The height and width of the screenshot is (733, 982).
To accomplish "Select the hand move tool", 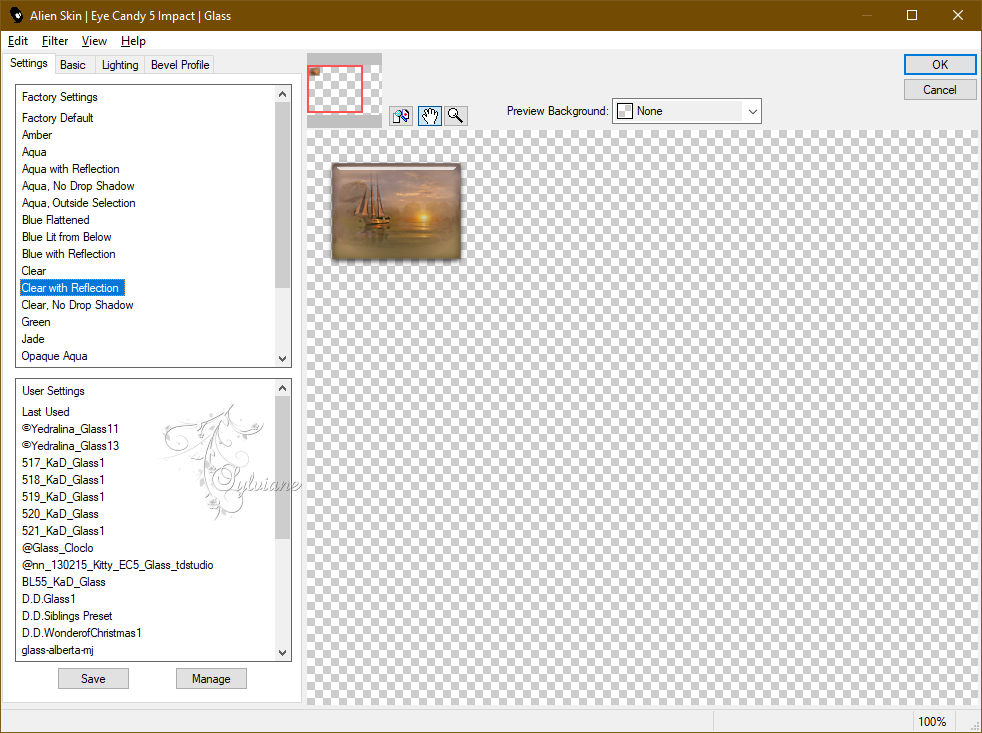I will point(430,116).
